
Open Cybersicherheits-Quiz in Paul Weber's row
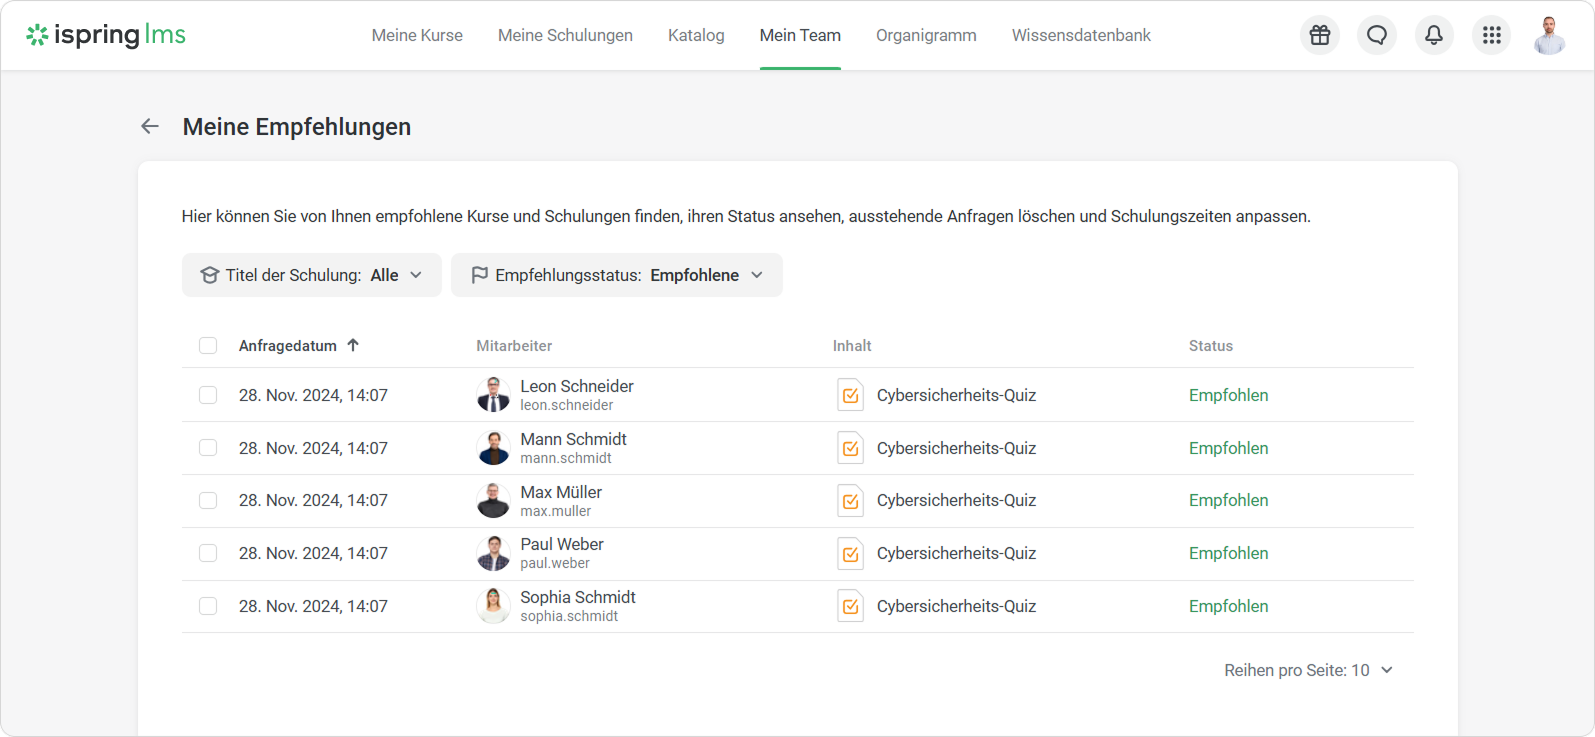[x=956, y=553]
